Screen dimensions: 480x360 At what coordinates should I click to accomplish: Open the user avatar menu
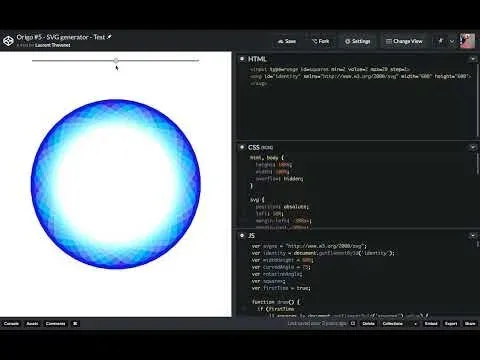coord(467,41)
